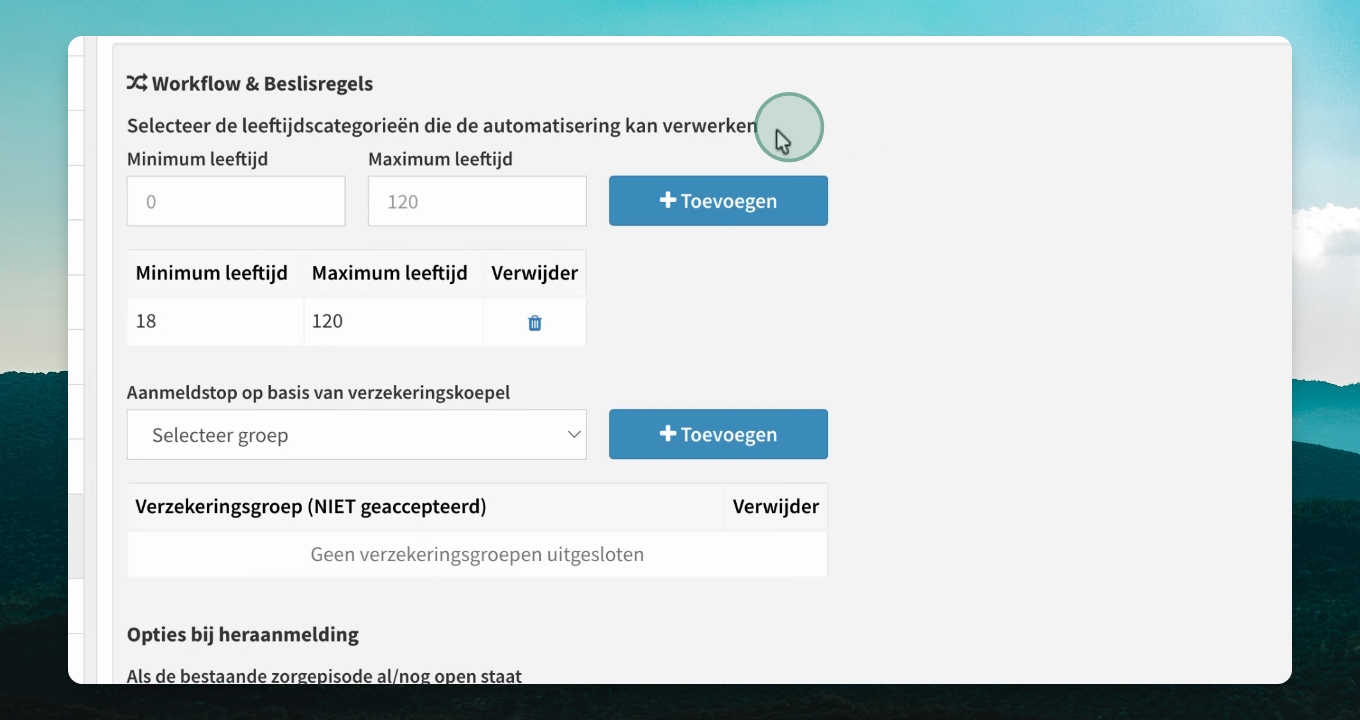Viewport: 1360px width, 720px height.
Task: Select the value 120 in the age table
Action: click(x=327, y=321)
